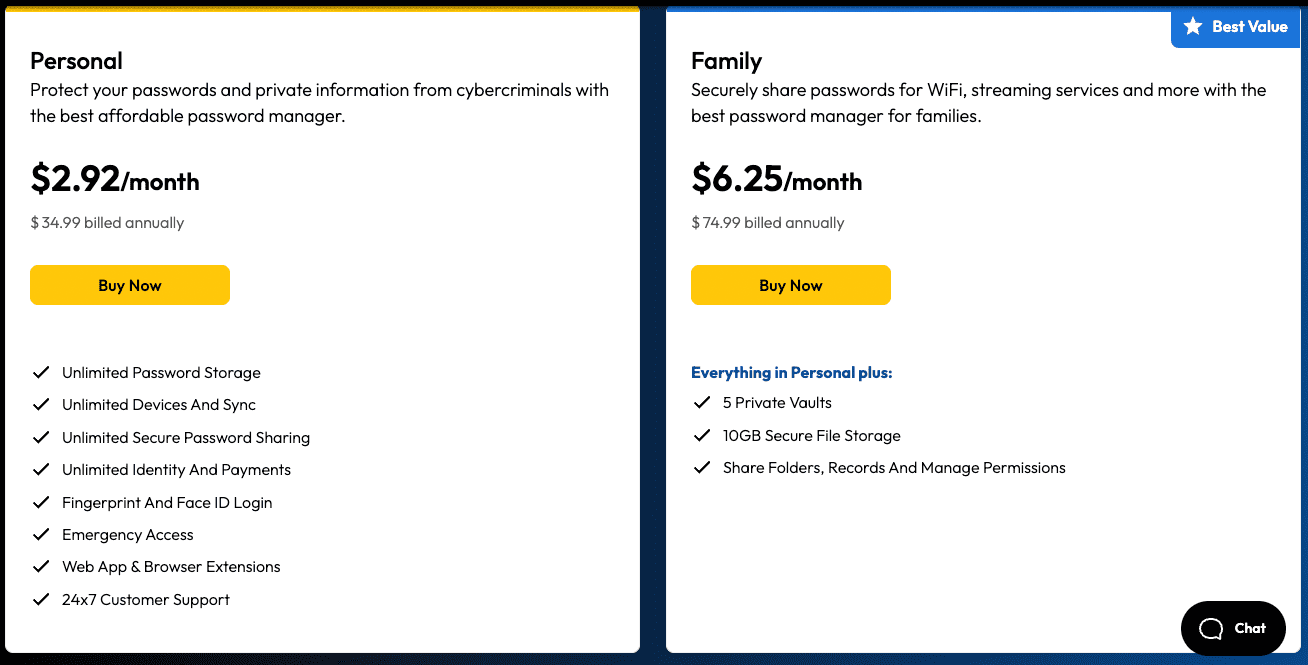Screen dimensions: 1308x665
Task: Click the $2.92/month price text
Action: [115, 178]
